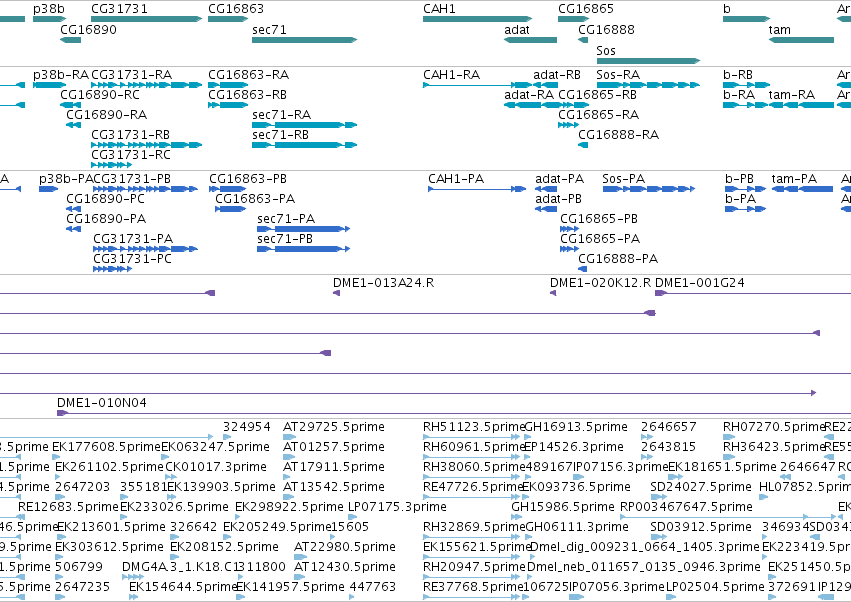Select the RE37768.5prime EST label

[473, 587]
